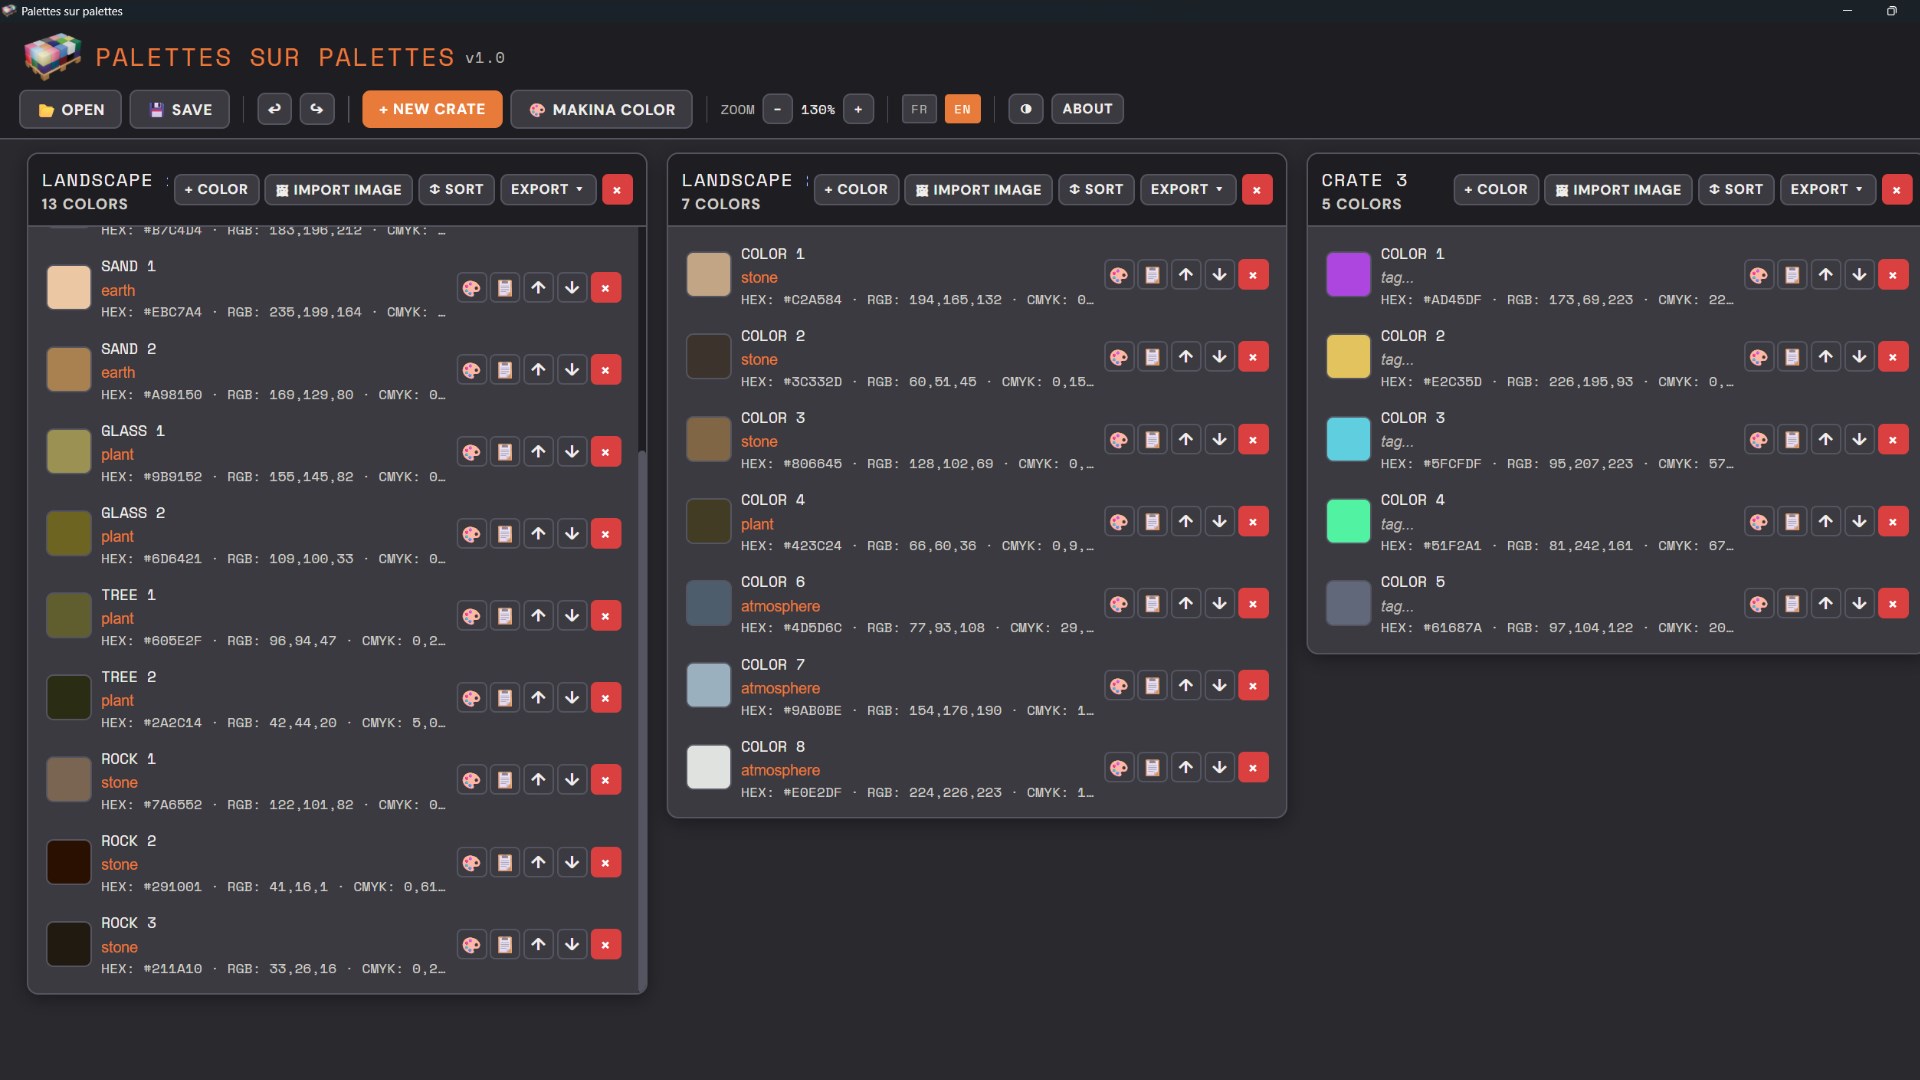Viewport: 1920px width, 1080px height.
Task: Open Crate 3 EXPORT dropdown
Action: pyautogui.click(x=1827, y=189)
